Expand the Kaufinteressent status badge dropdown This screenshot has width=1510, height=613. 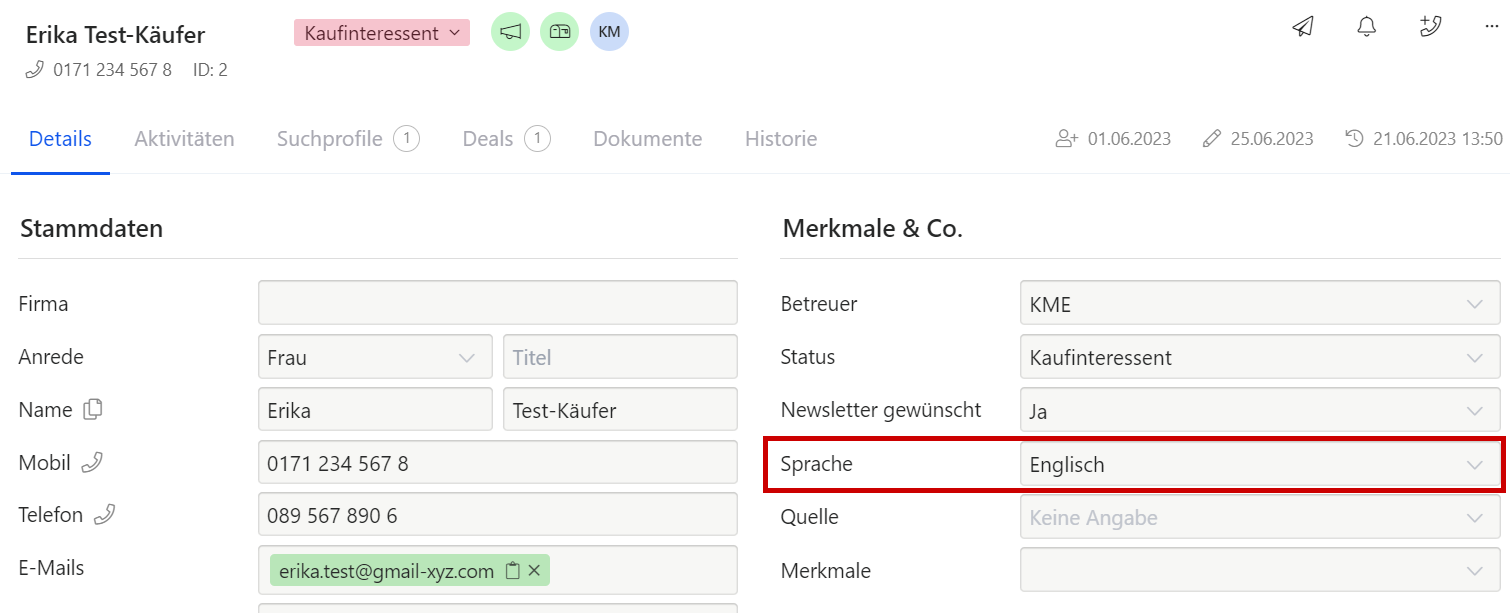coord(381,33)
